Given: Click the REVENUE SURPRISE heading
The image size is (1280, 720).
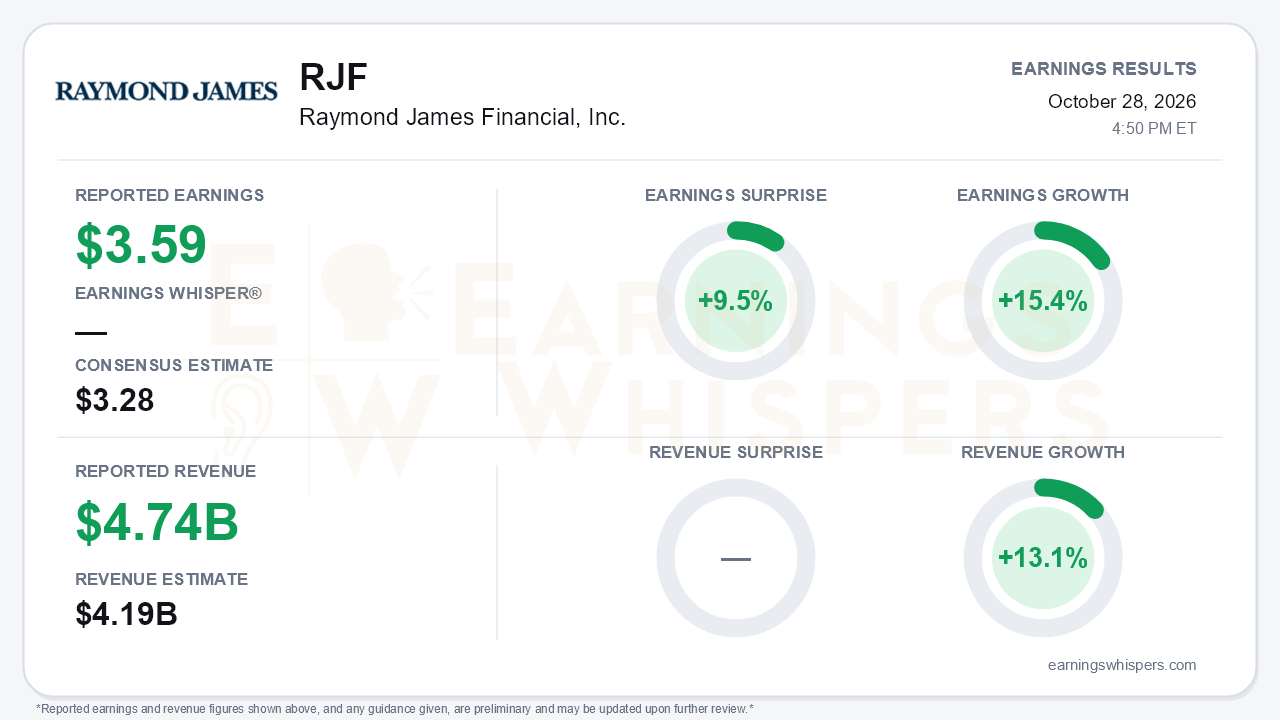Looking at the screenshot, I should [736, 453].
